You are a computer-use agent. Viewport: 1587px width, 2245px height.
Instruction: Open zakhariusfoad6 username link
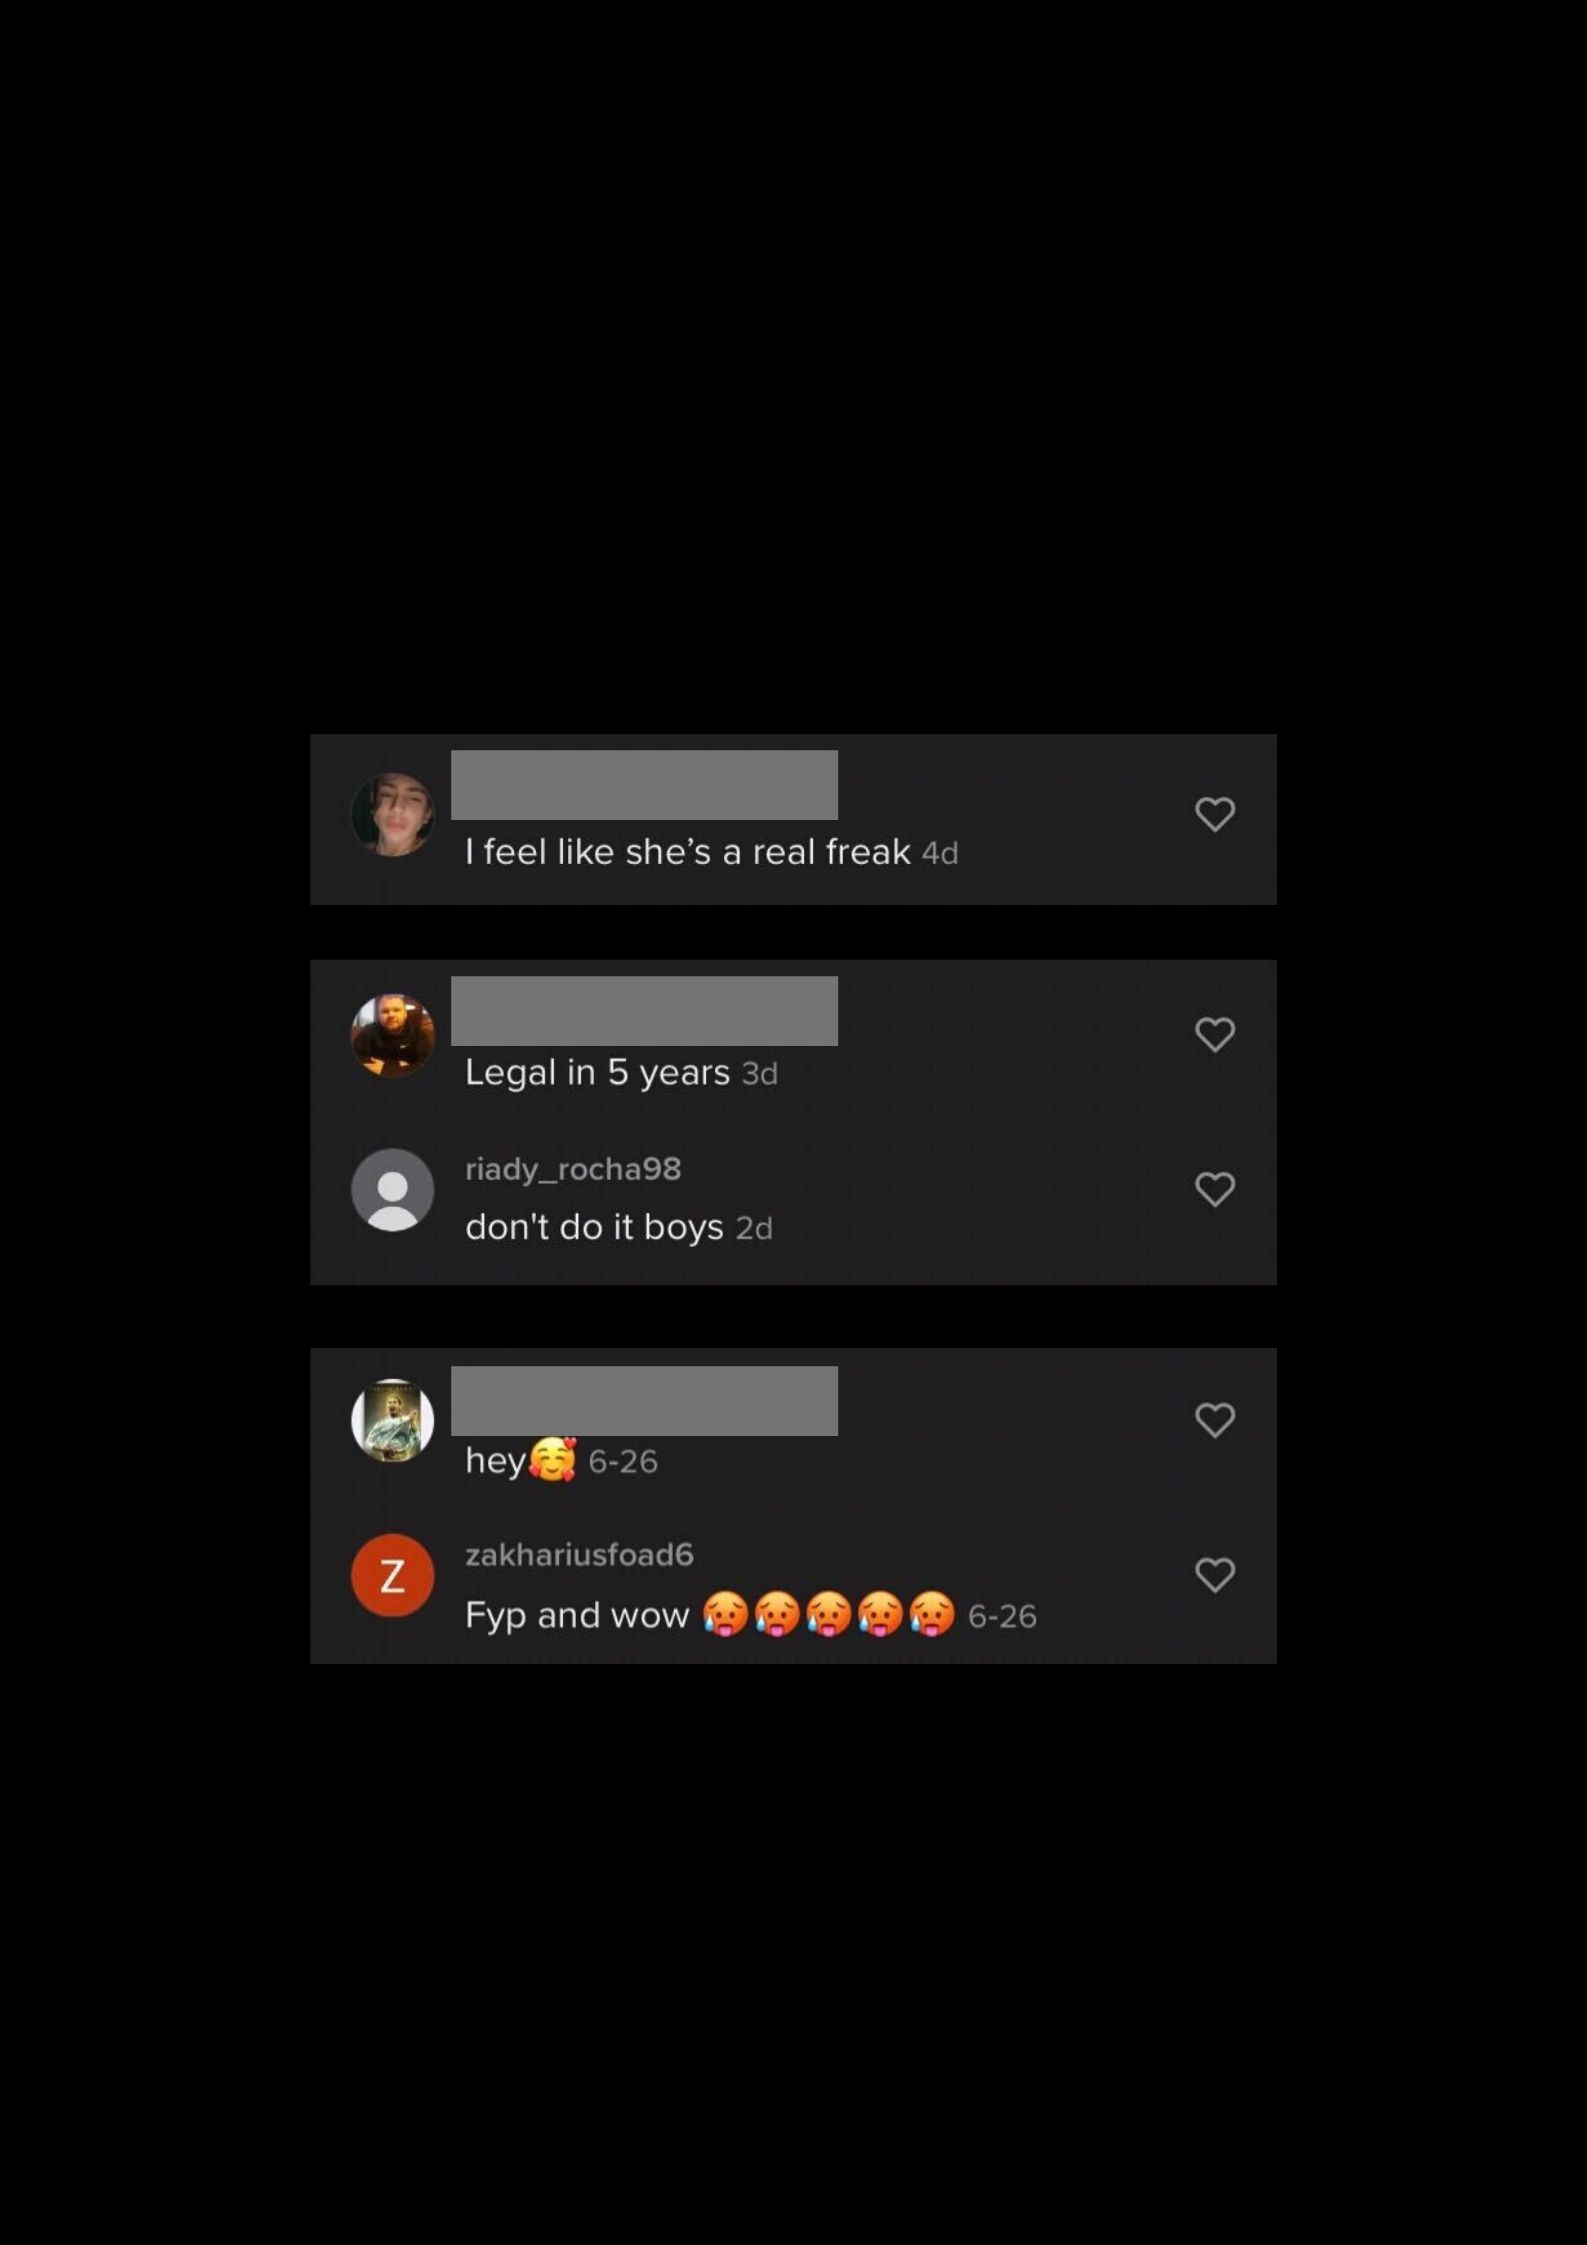point(579,1555)
